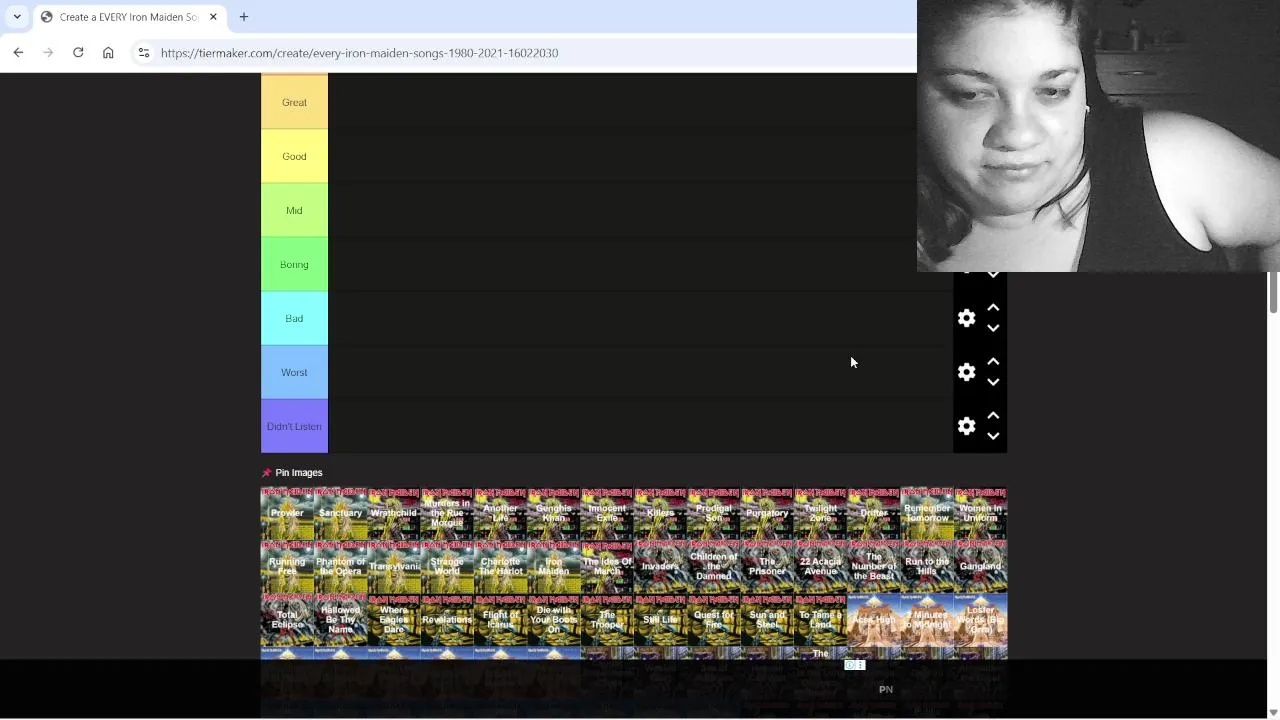This screenshot has height=720, width=1280.
Task: Pick the Genghis Khan song tile
Action: (554, 514)
